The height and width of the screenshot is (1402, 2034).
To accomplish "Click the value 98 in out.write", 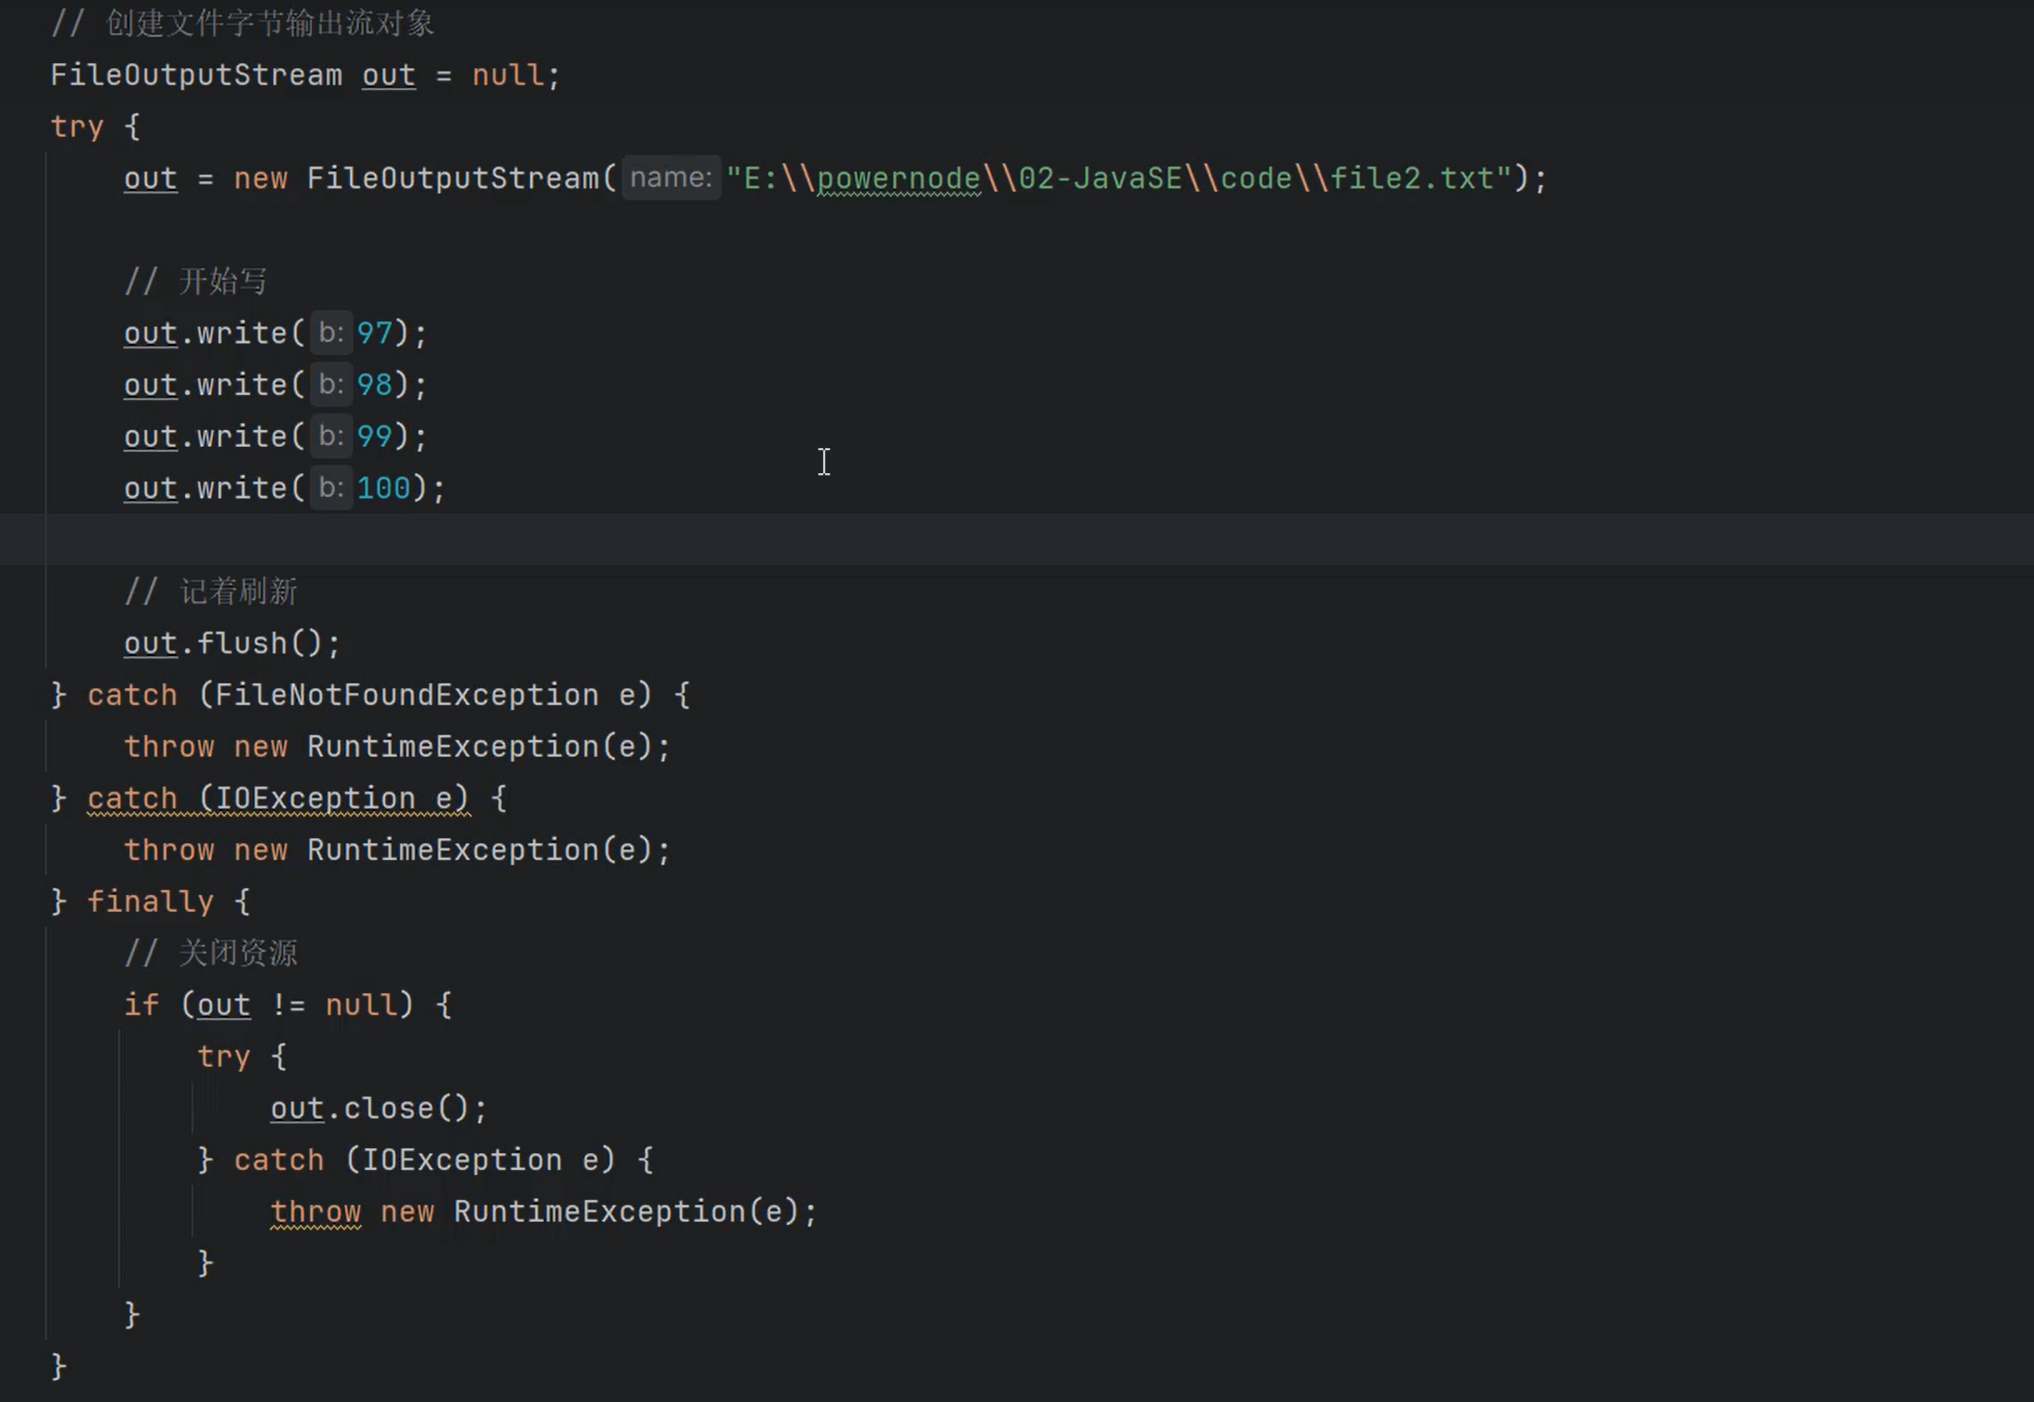I will [374, 385].
